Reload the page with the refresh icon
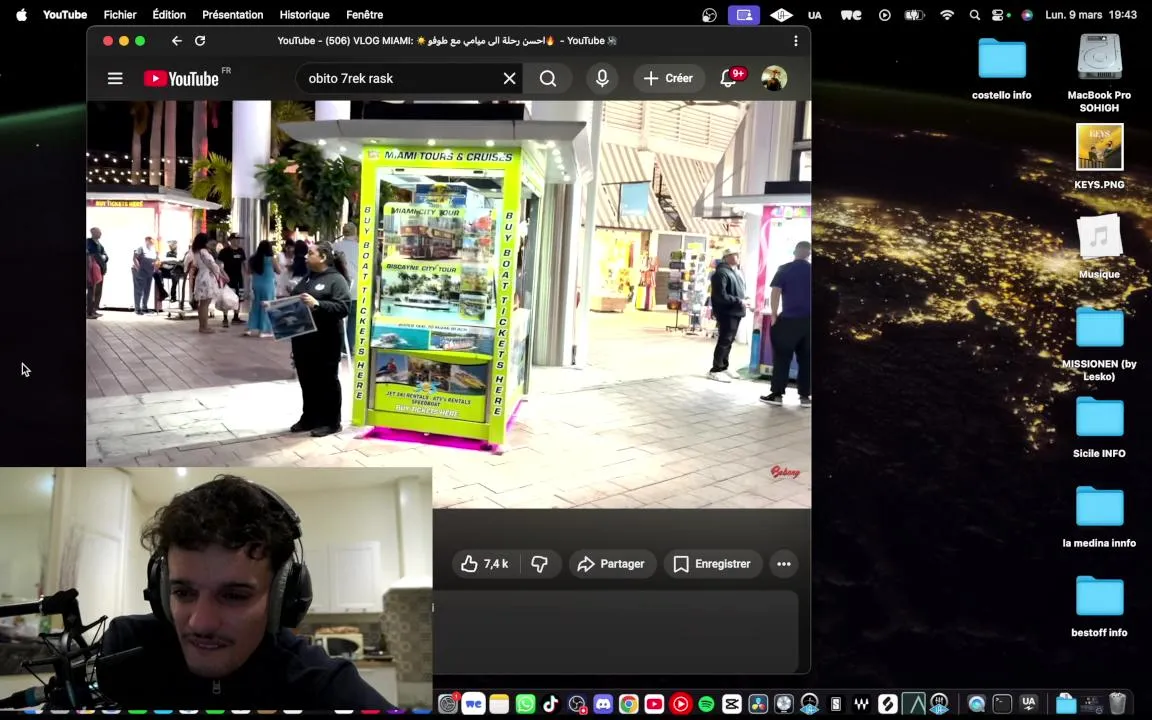 200,41
